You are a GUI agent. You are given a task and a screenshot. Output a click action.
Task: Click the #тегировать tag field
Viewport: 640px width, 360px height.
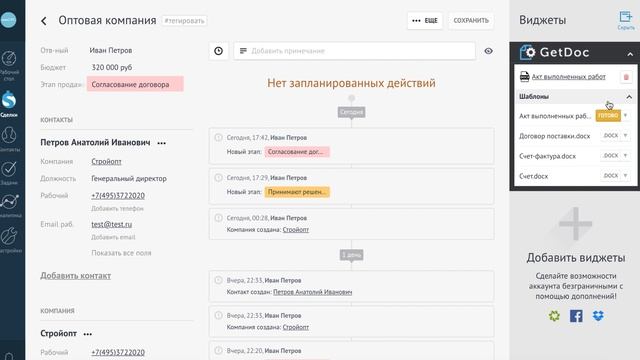184,21
